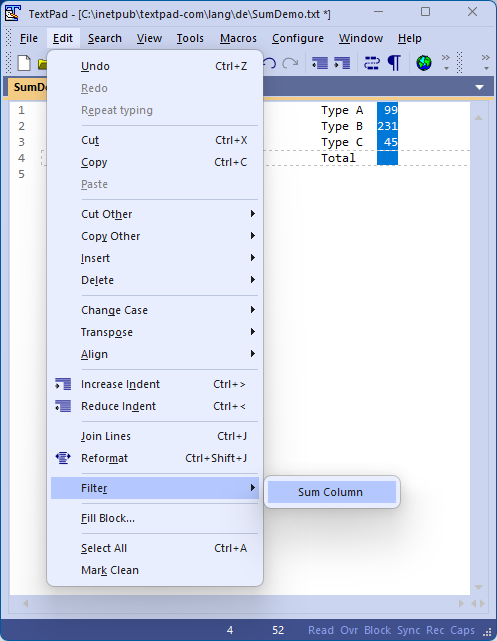
Task: Open the Tools menu
Action: click(x=190, y=38)
